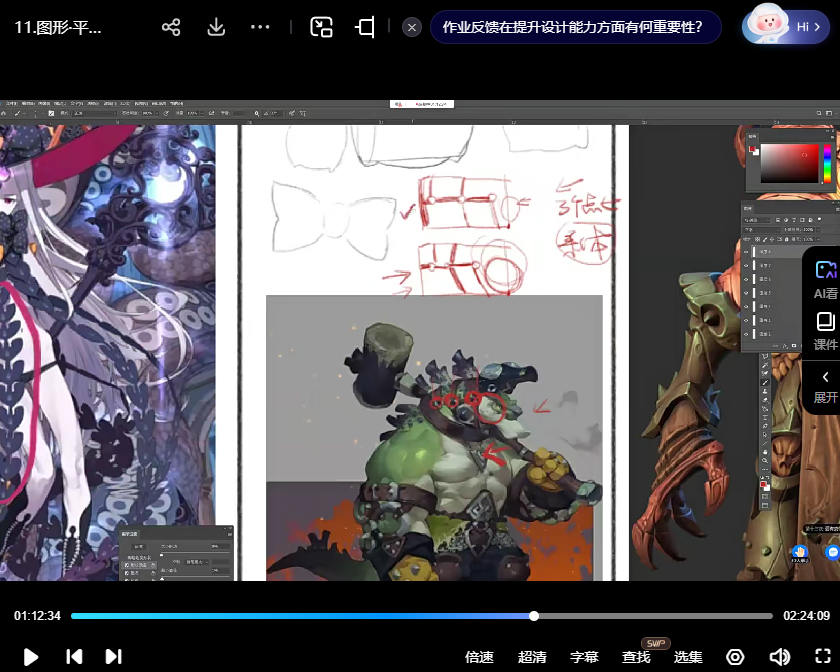The height and width of the screenshot is (672, 840).
Task: Open the three-dot more options menu
Action: (260, 27)
